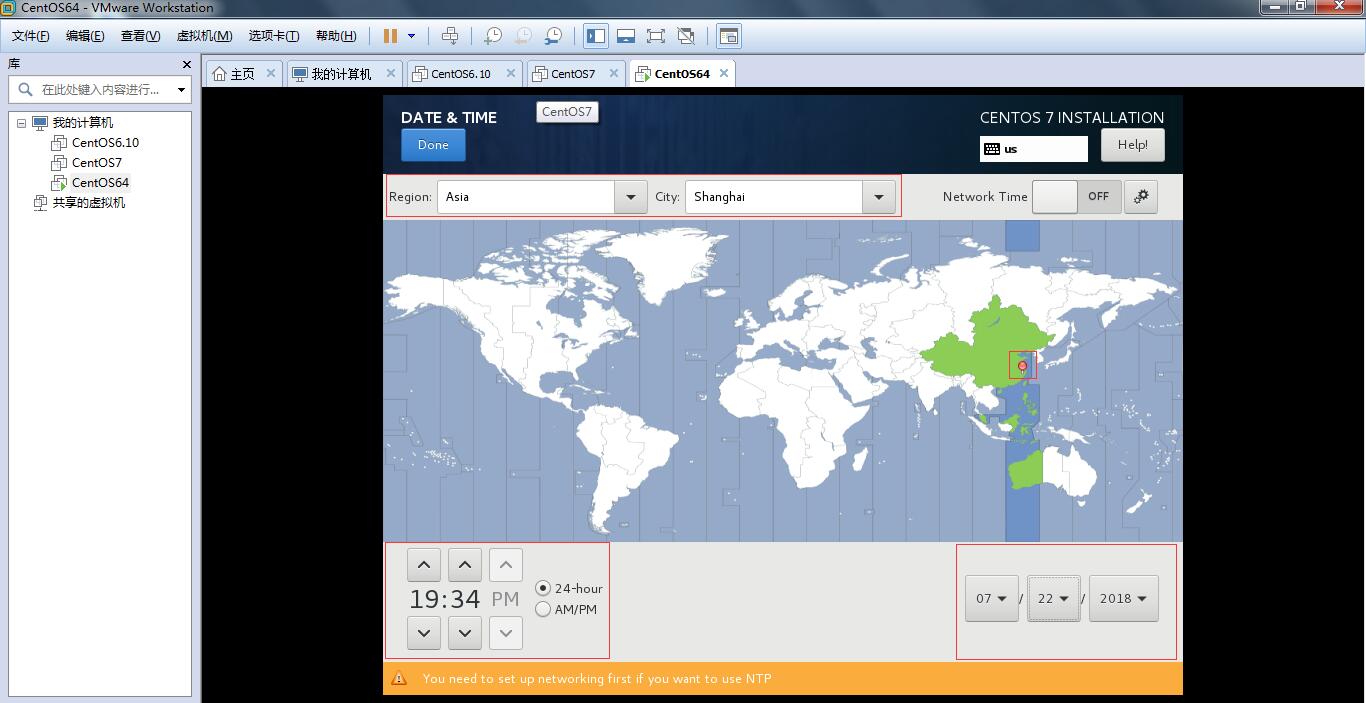Click the console view icon at toolbar end
This screenshot has width=1366, height=703.
tap(729, 36)
